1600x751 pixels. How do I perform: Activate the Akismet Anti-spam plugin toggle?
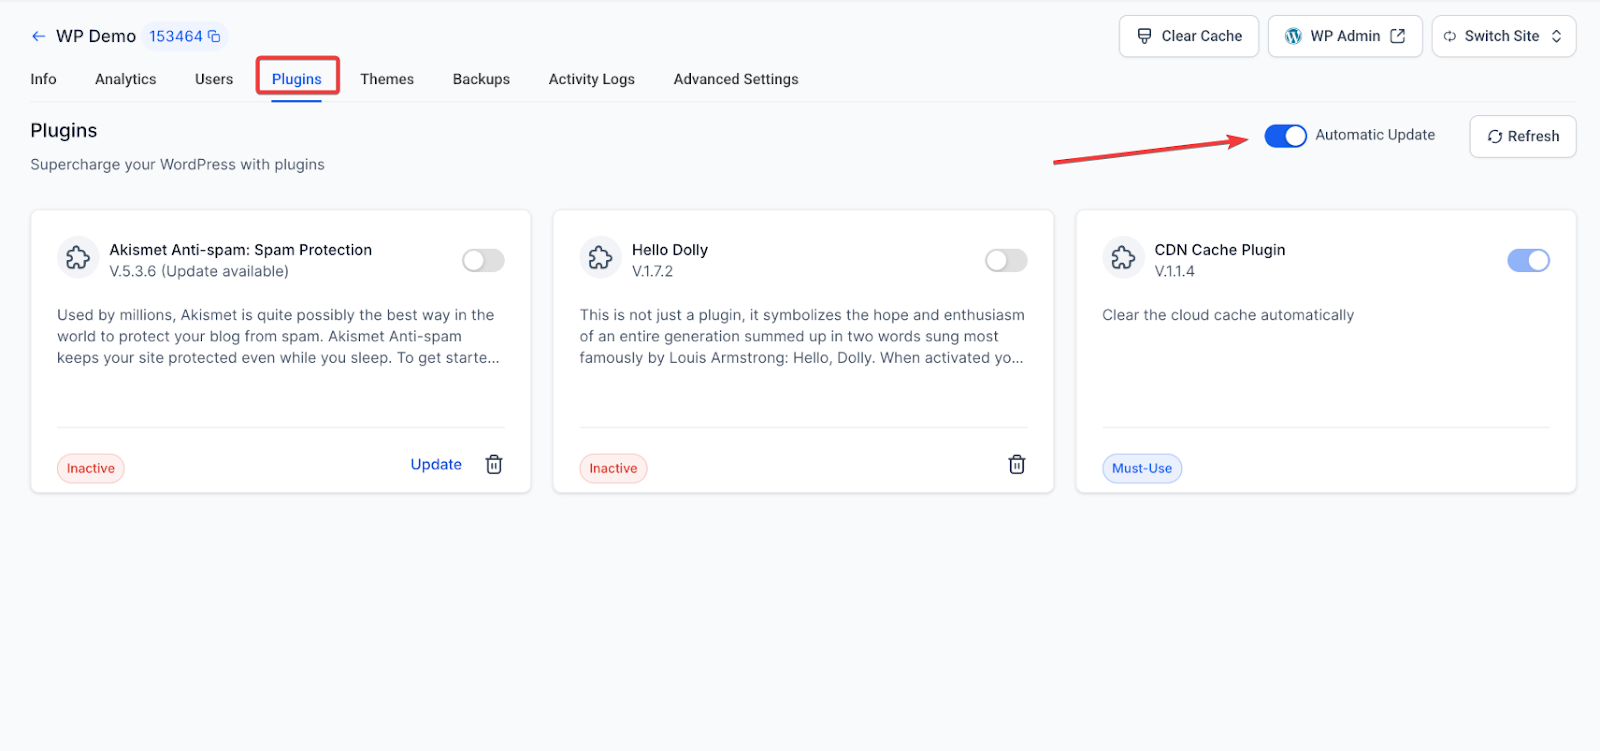tap(483, 261)
